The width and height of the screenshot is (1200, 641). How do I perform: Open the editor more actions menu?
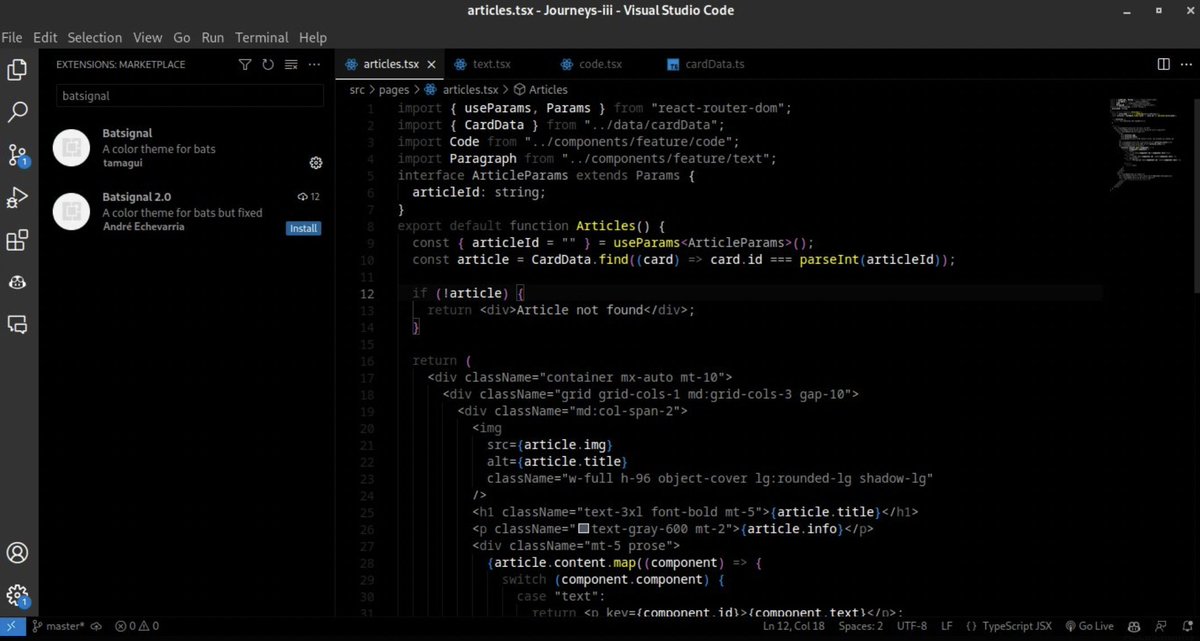point(1185,64)
